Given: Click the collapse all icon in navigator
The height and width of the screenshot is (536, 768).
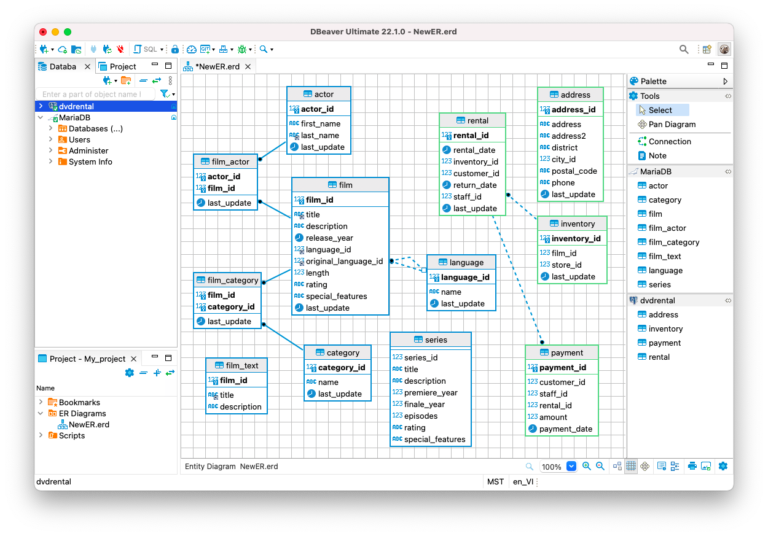Looking at the screenshot, I should point(143,80).
